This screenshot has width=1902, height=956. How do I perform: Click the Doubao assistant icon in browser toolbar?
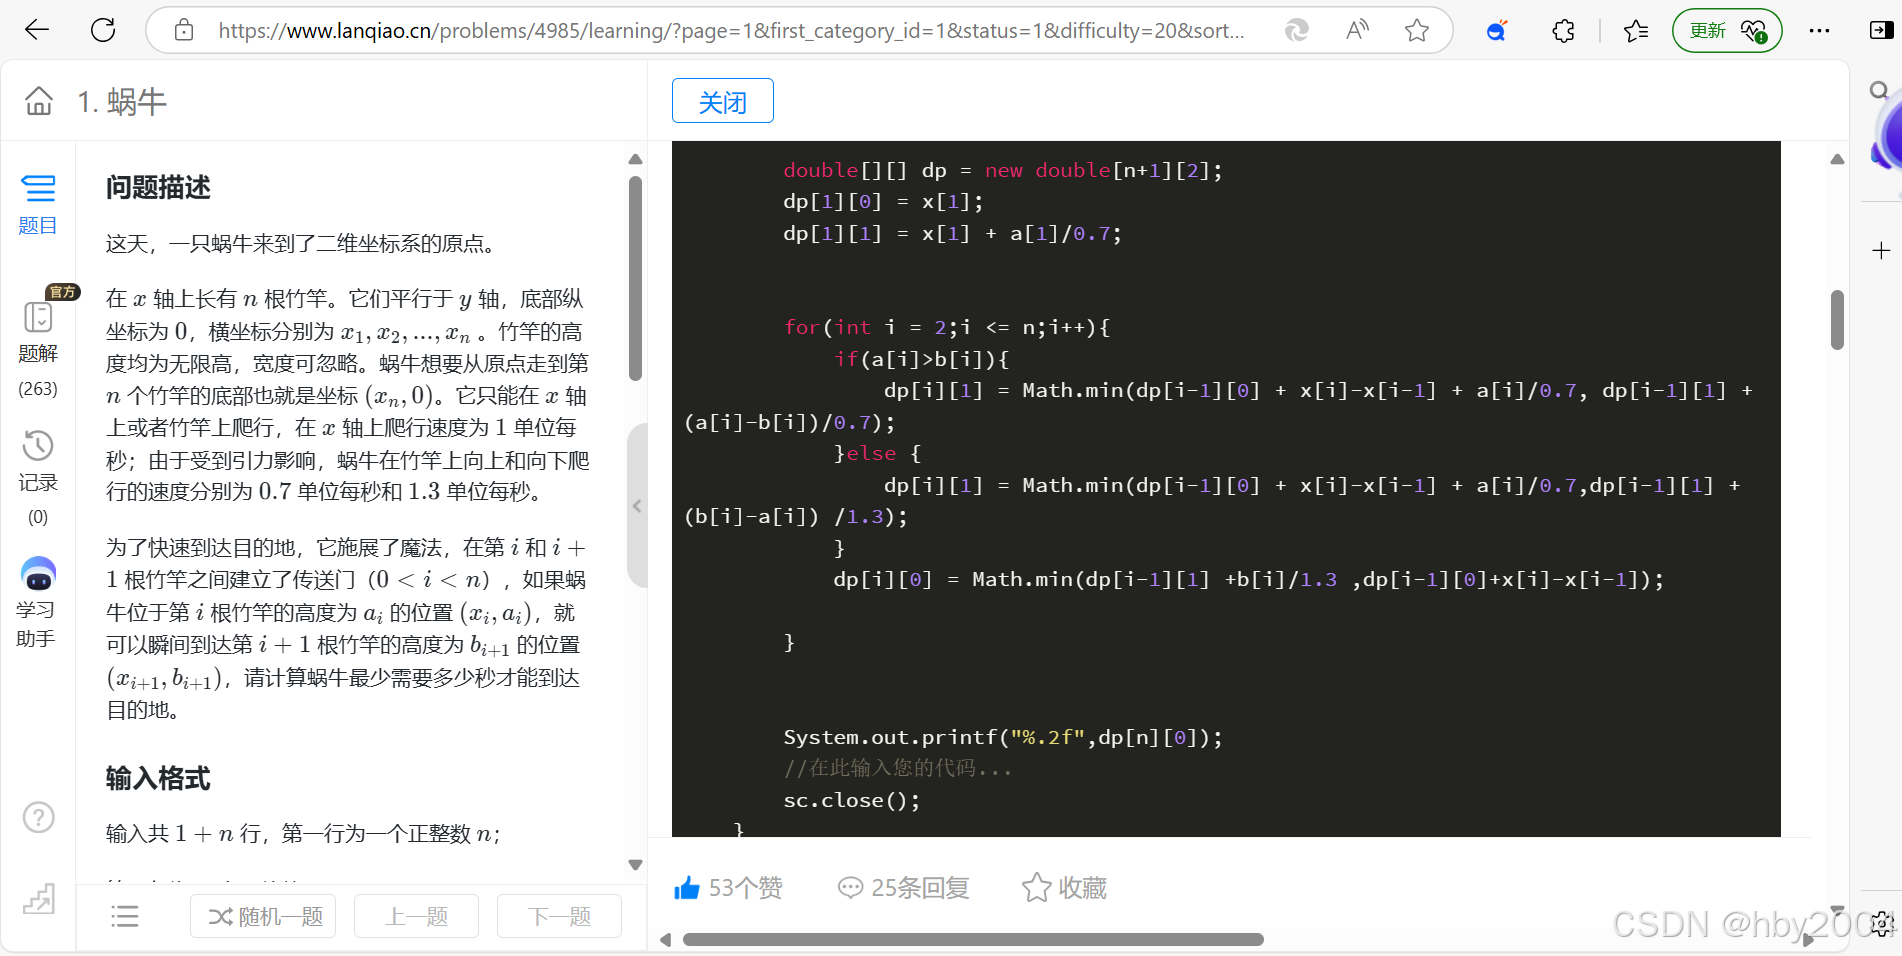click(1496, 31)
